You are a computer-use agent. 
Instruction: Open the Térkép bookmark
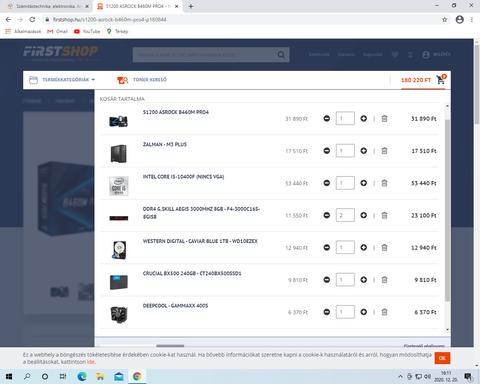(x=117, y=31)
